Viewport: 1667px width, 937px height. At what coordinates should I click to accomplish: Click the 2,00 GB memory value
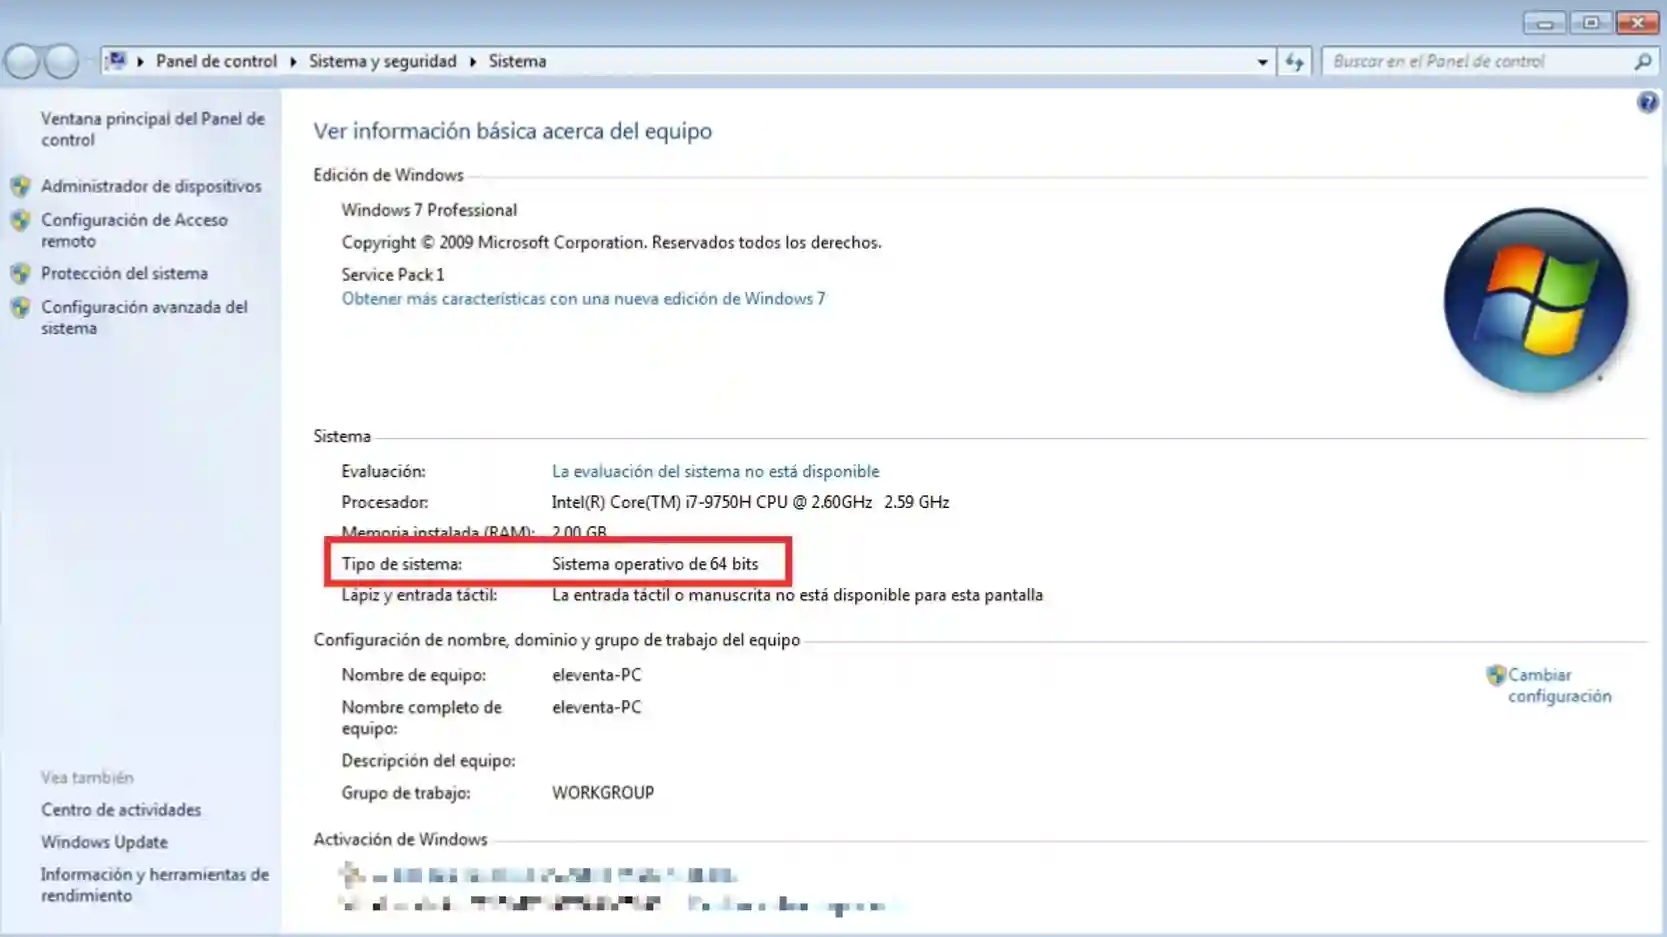click(x=579, y=532)
